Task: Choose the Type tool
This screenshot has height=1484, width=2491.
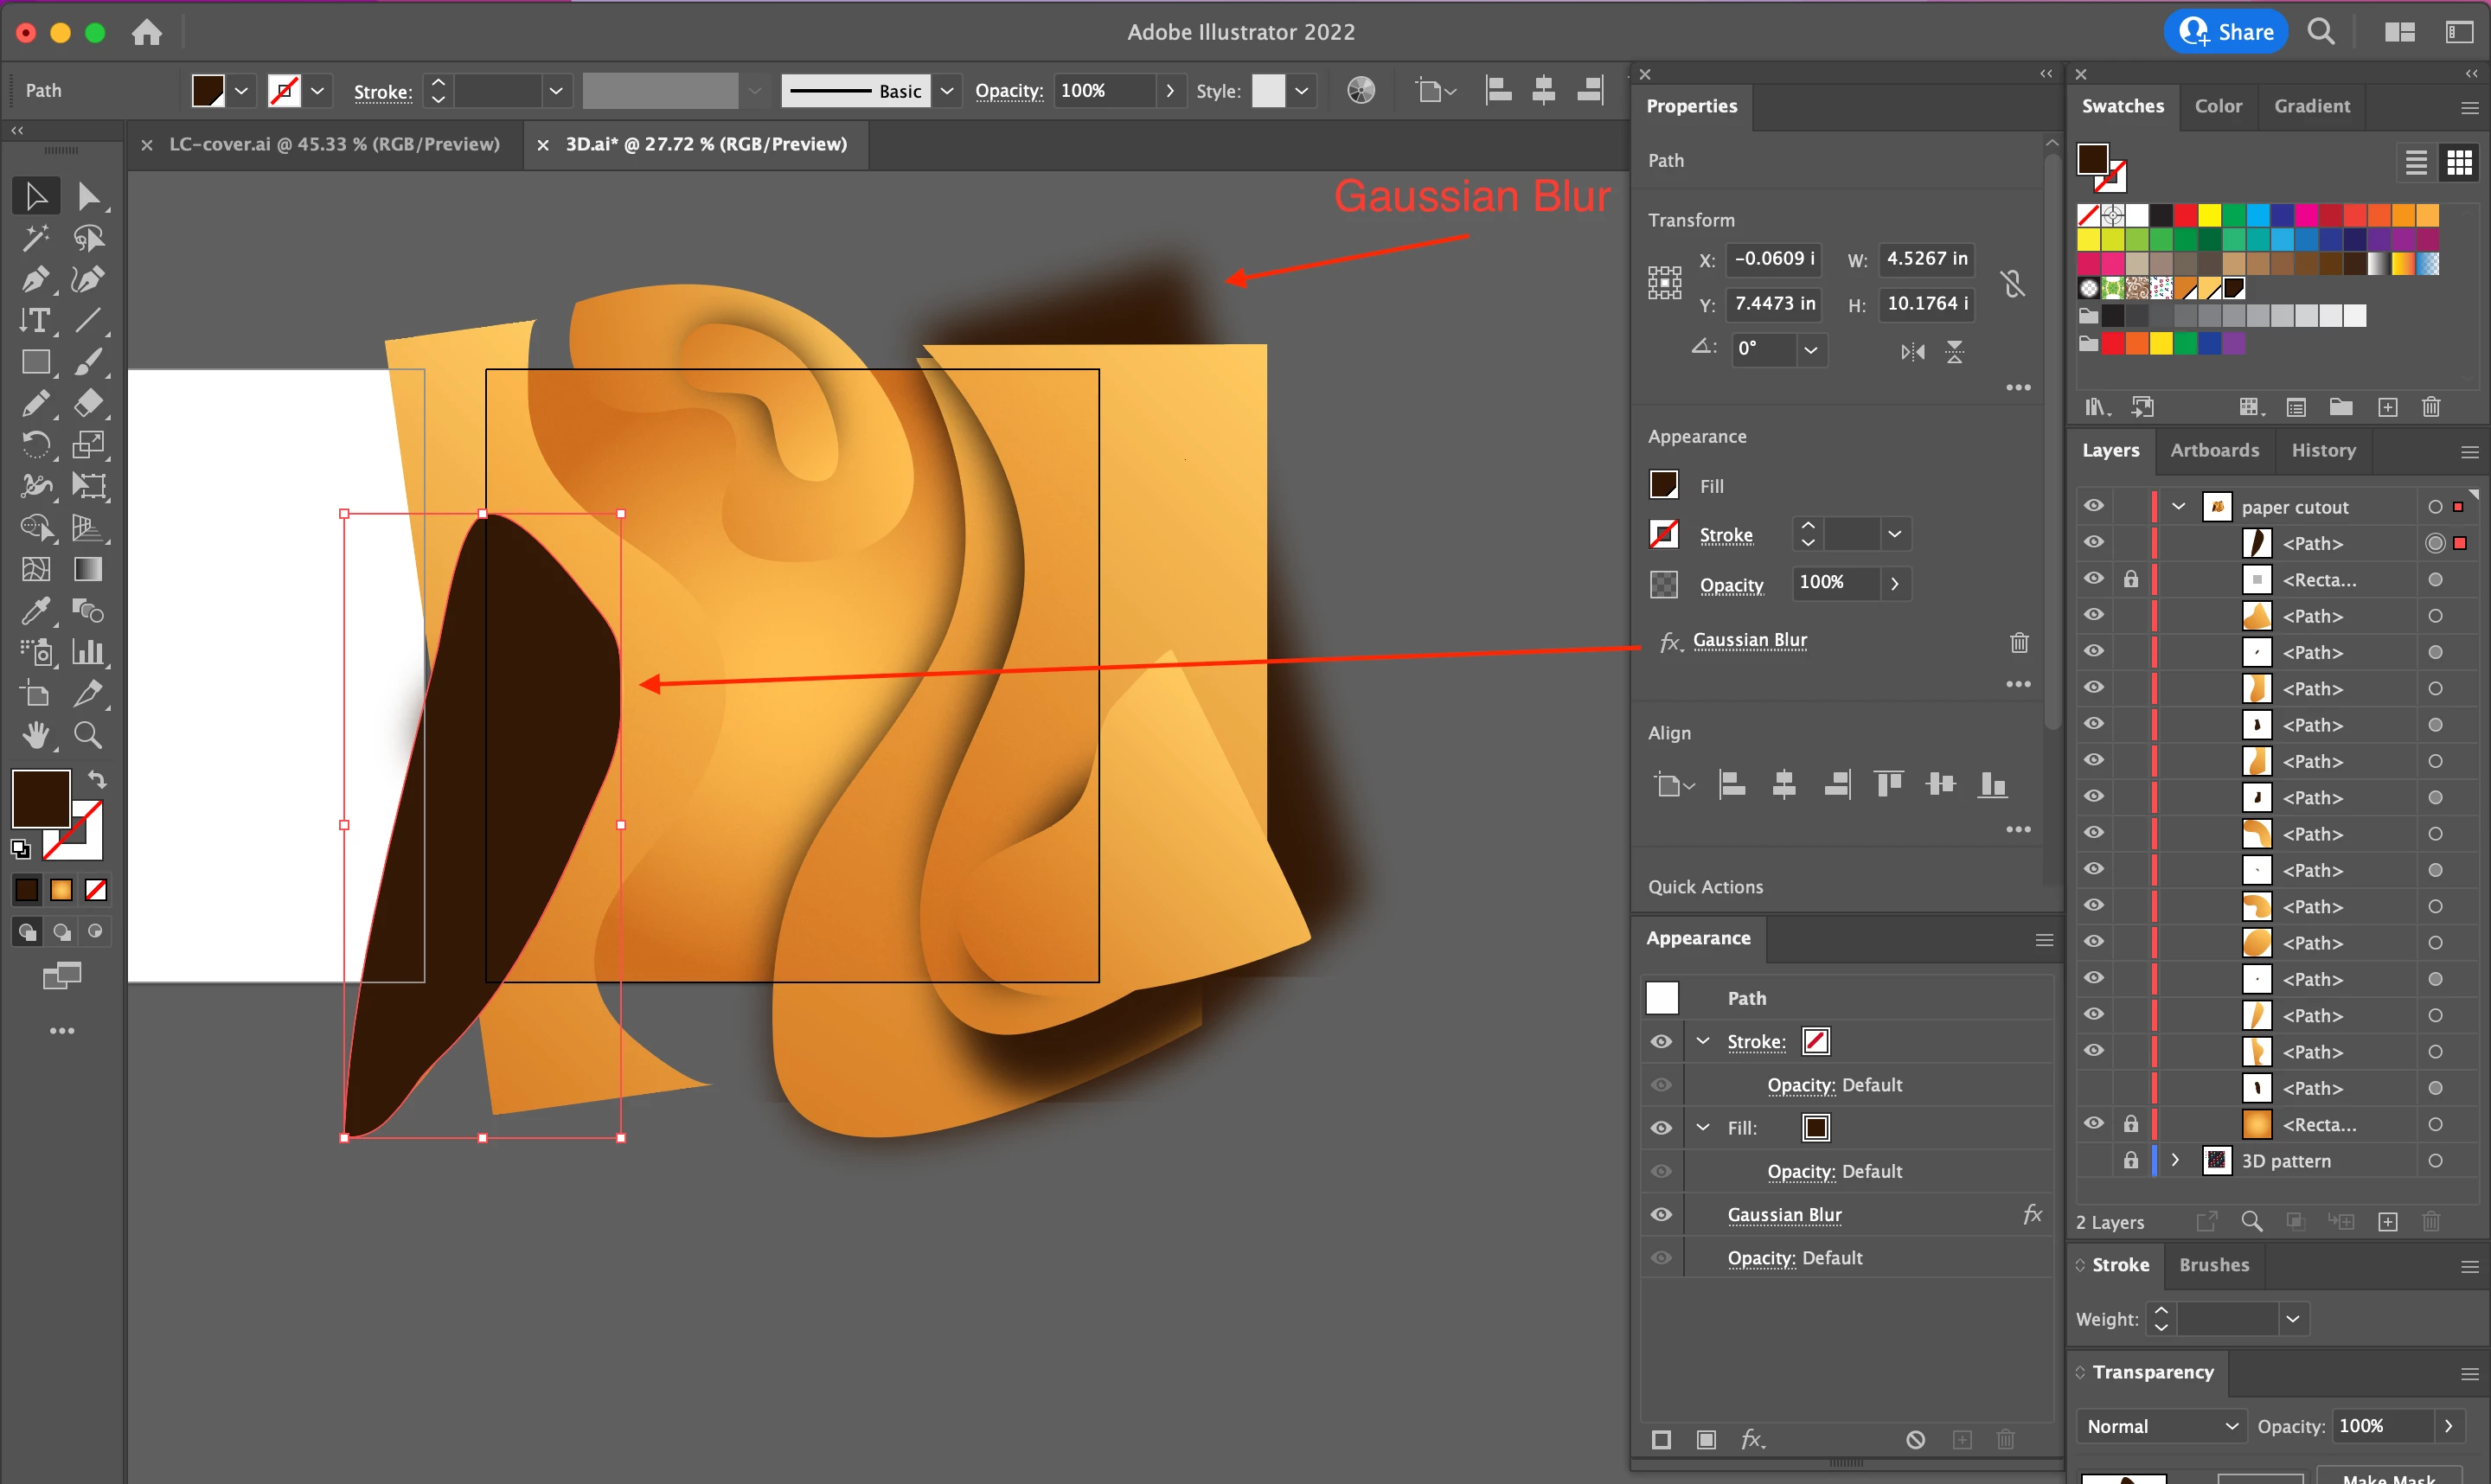Action: pos(36,321)
